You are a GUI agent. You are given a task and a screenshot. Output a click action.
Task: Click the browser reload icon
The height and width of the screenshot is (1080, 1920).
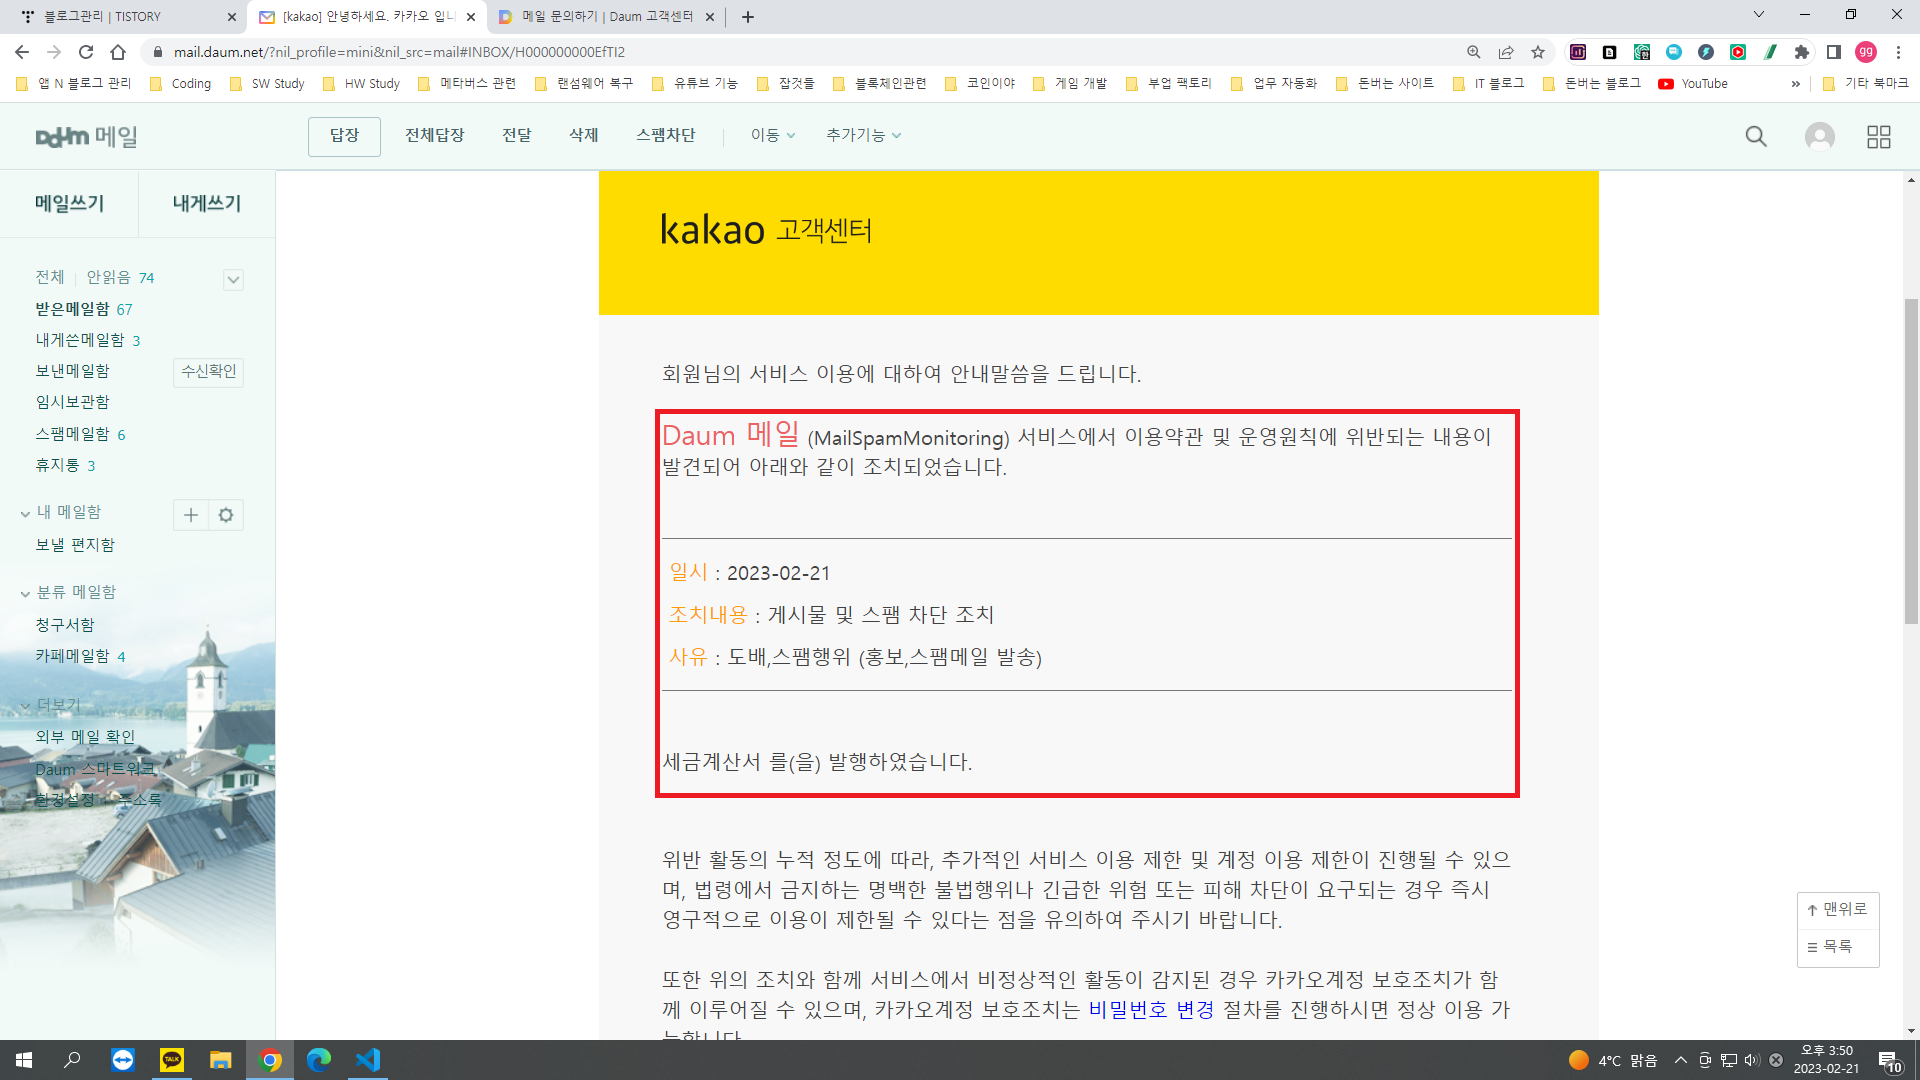coord(86,52)
